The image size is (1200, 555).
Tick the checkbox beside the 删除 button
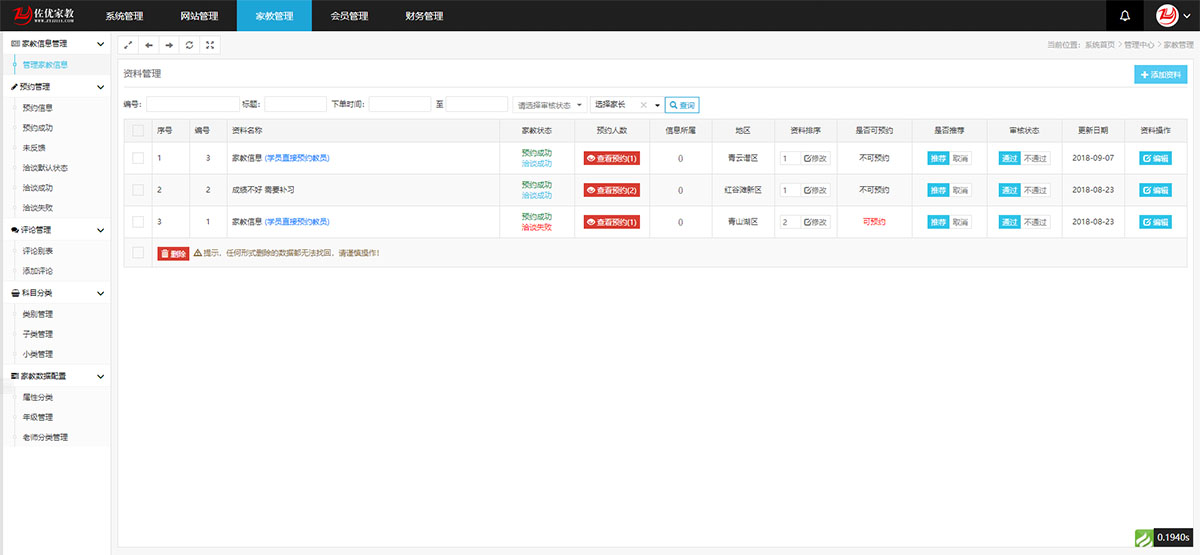(138, 254)
